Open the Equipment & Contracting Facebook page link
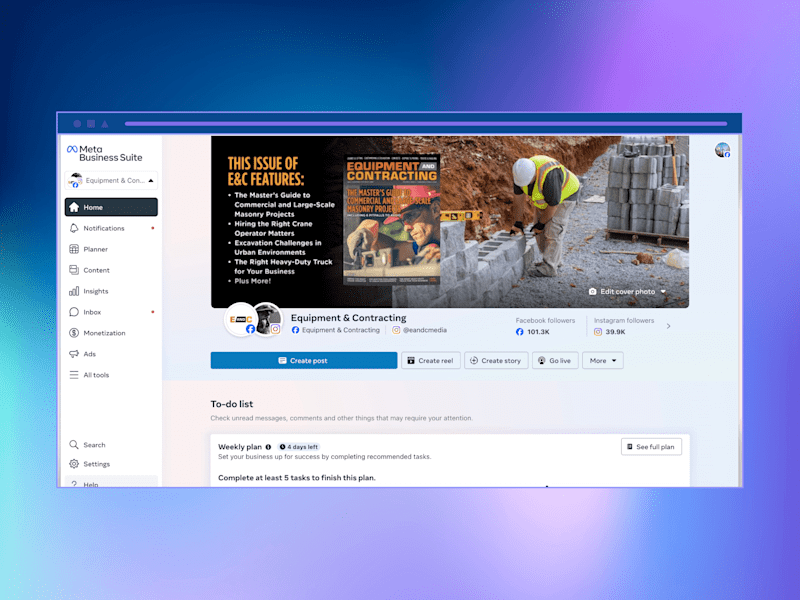This screenshot has height=600, width=800. 336,330
